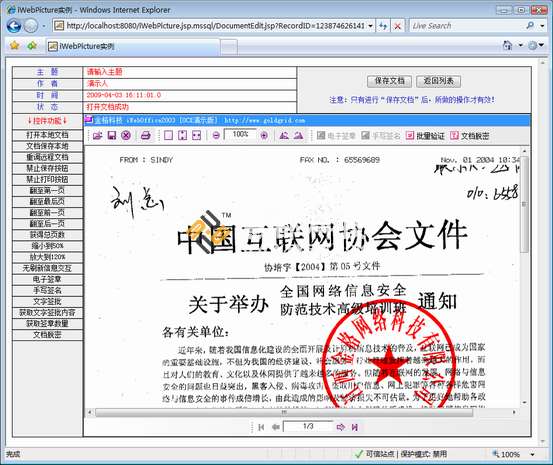Click the browser Stop X icon

[397, 26]
